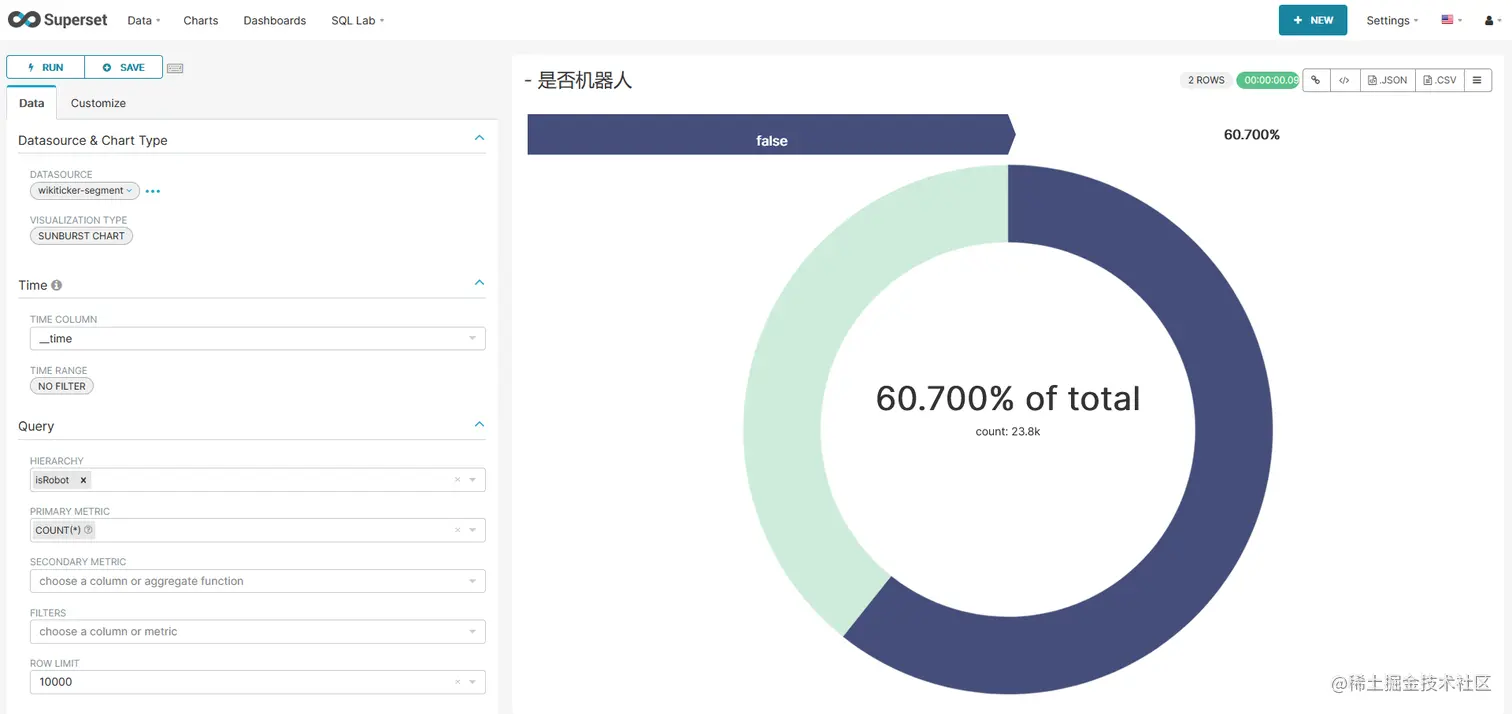
Task: Click the count: 23.8k text
Action: (x=1008, y=432)
